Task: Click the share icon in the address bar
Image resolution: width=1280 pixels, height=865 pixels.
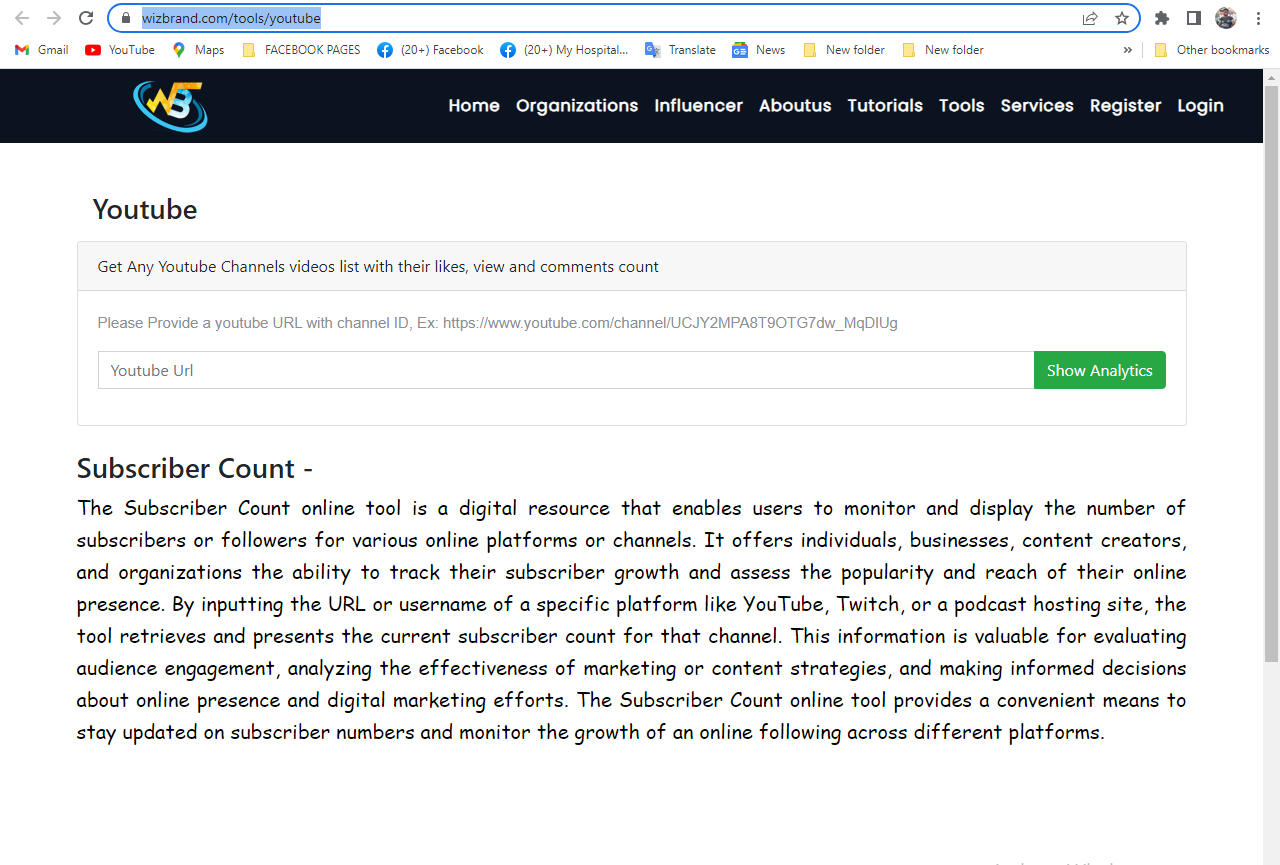Action: coord(1089,17)
